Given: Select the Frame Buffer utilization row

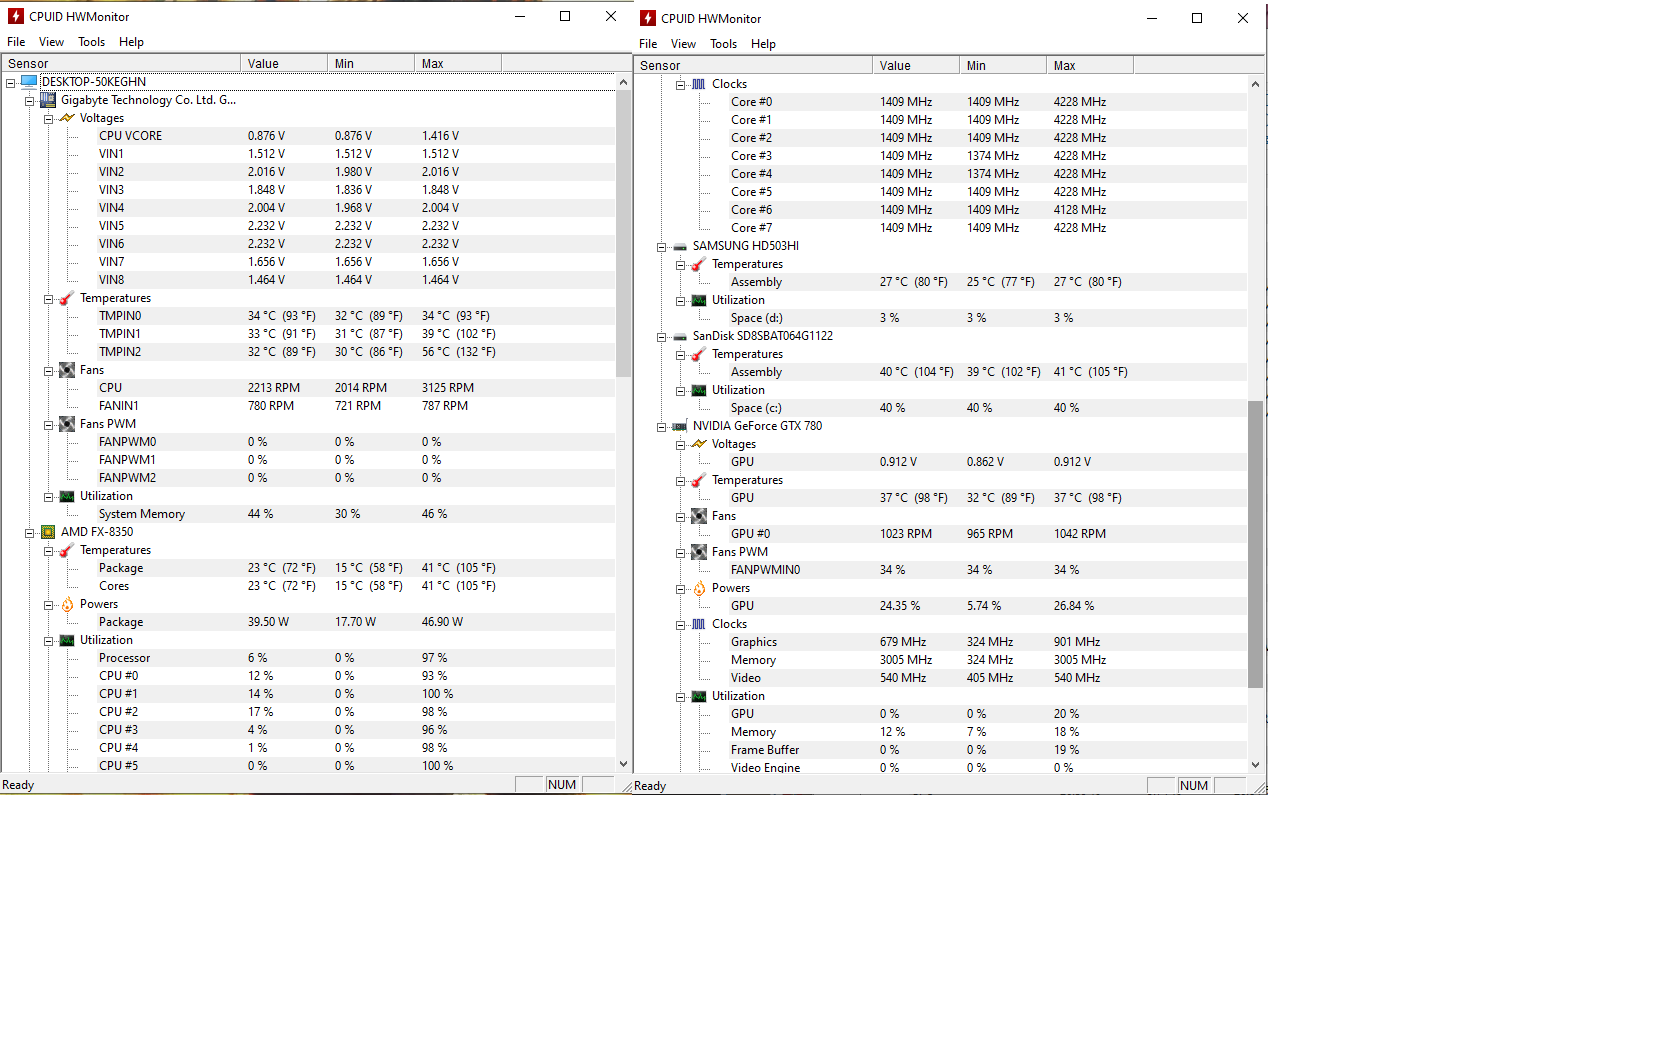Looking at the screenshot, I should [940, 750].
